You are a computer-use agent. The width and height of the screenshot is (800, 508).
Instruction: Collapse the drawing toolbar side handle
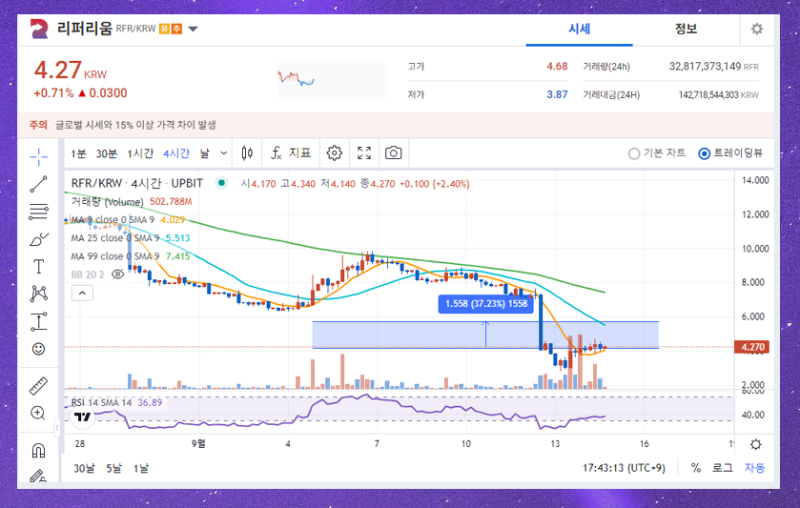point(57,427)
